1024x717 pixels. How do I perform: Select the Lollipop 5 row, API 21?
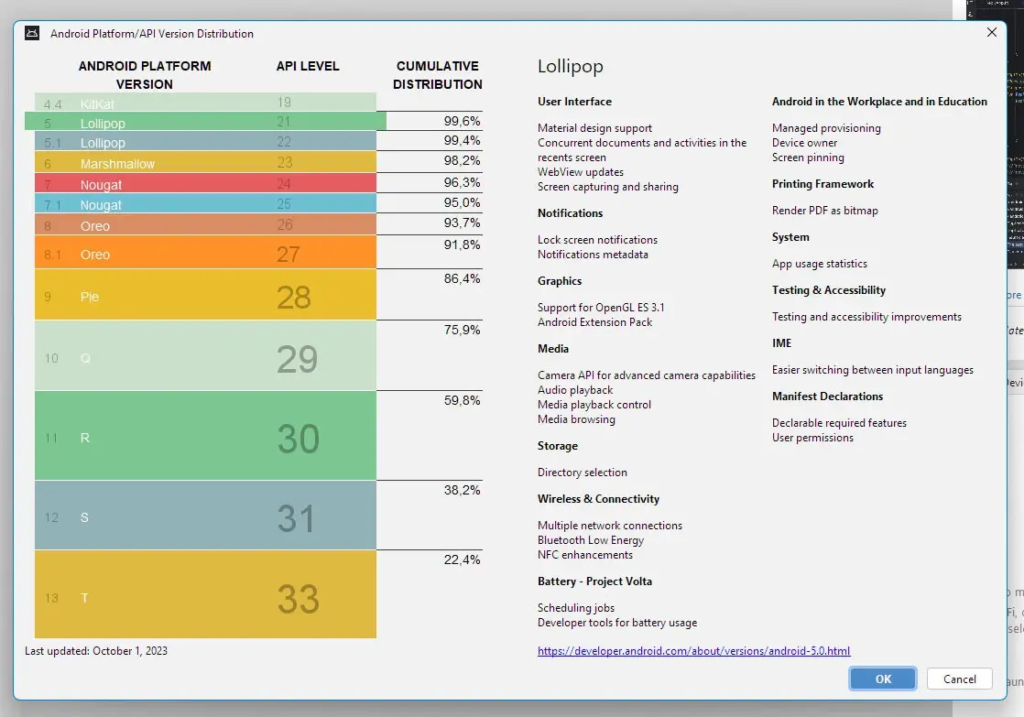[205, 122]
